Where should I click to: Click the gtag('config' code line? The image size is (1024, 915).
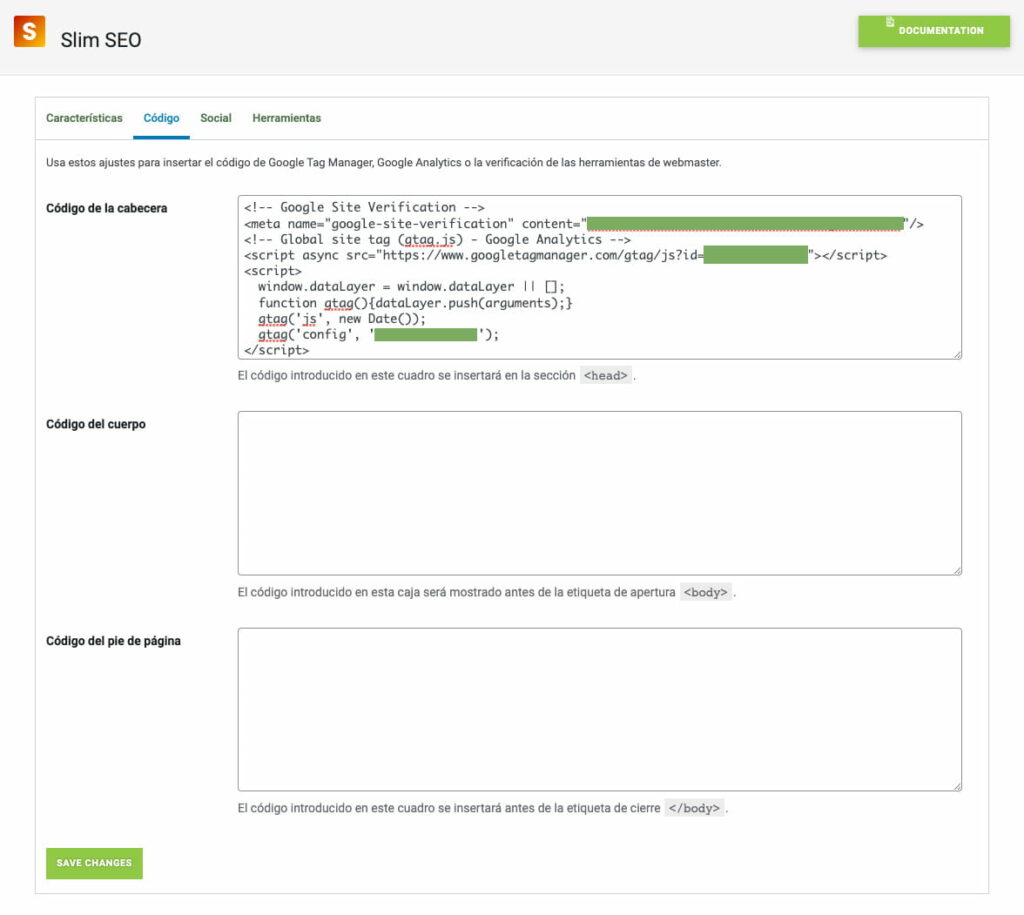[378, 334]
